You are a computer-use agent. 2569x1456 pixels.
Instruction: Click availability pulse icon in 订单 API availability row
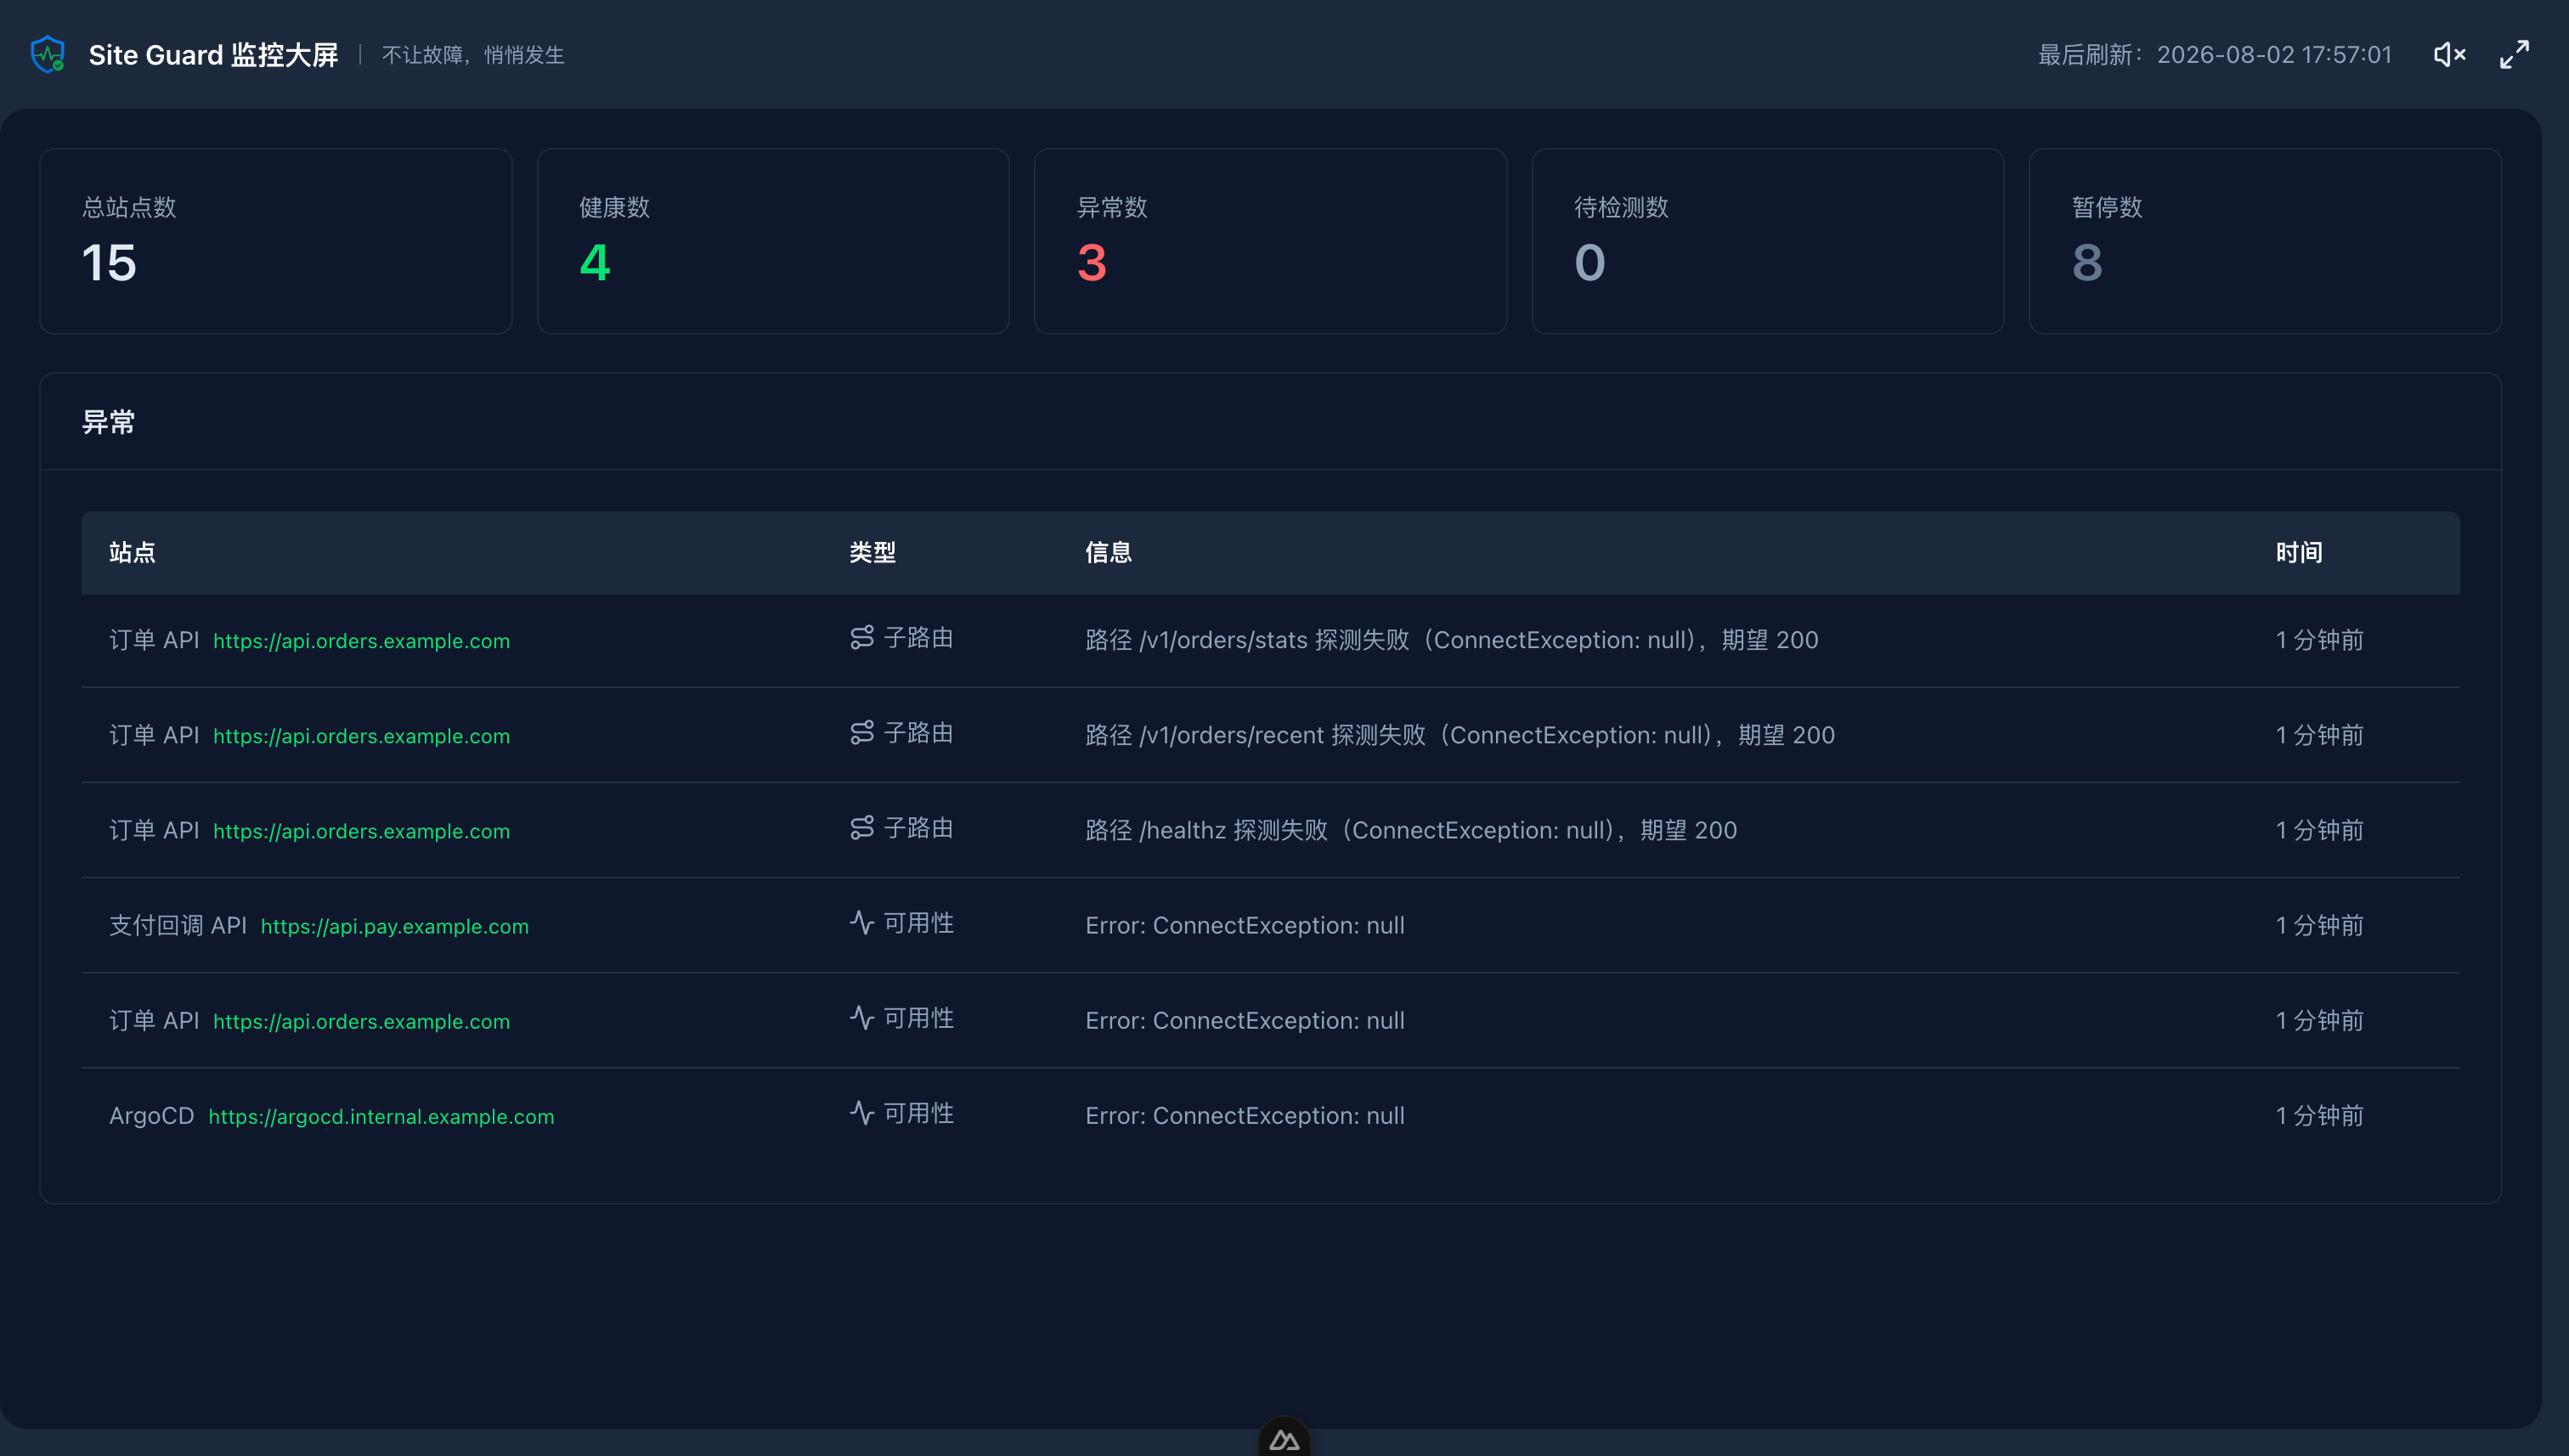861,1018
